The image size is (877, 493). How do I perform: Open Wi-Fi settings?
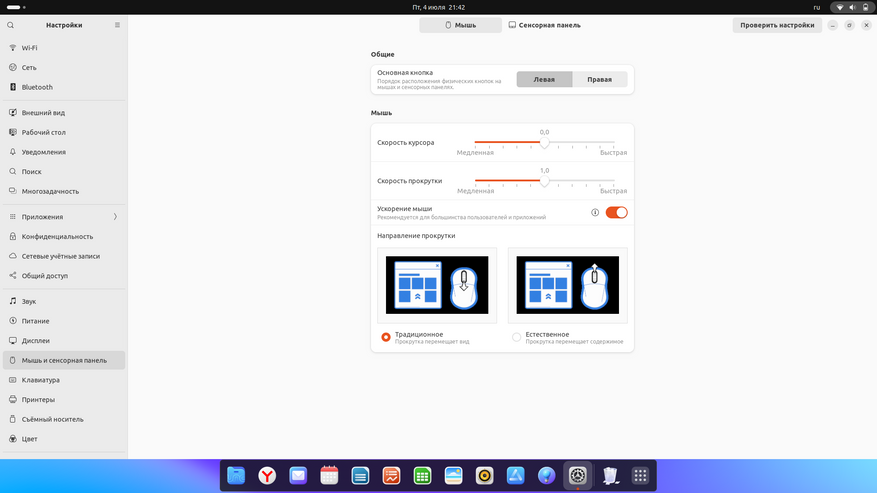64,48
